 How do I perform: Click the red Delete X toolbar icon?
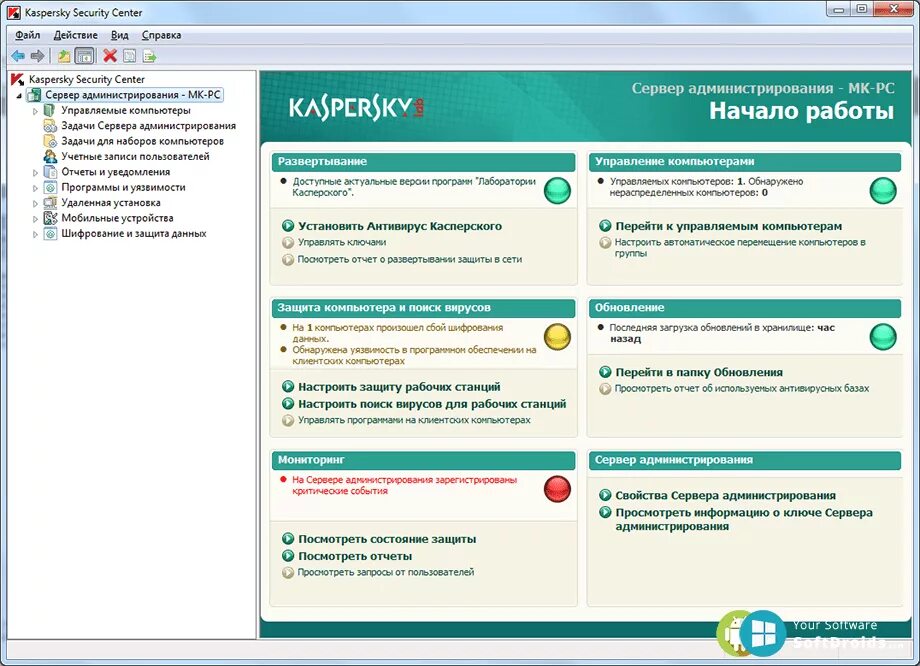(x=110, y=56)
